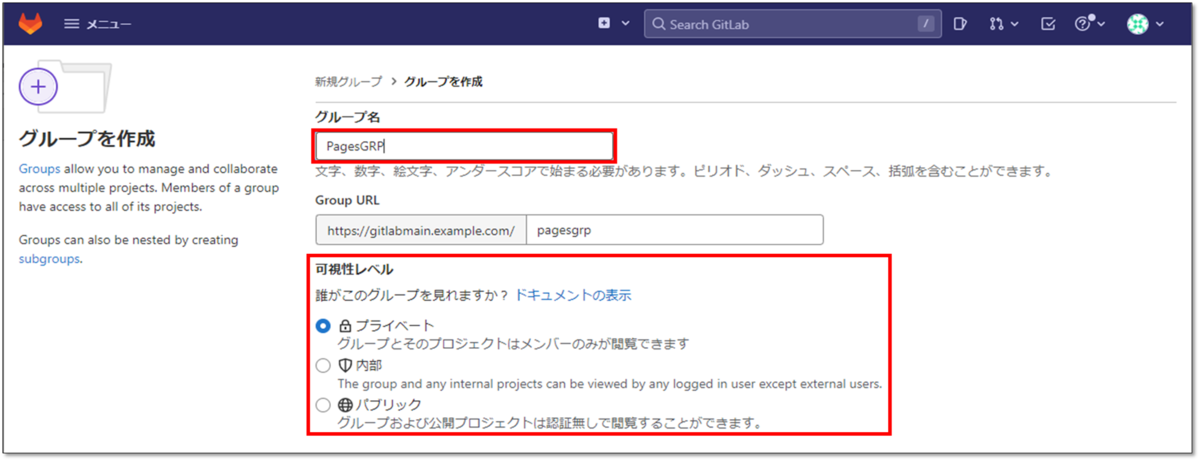1200x461 pixels.
Task: Click the 可視性レベル heading
Action: point(354,270)
